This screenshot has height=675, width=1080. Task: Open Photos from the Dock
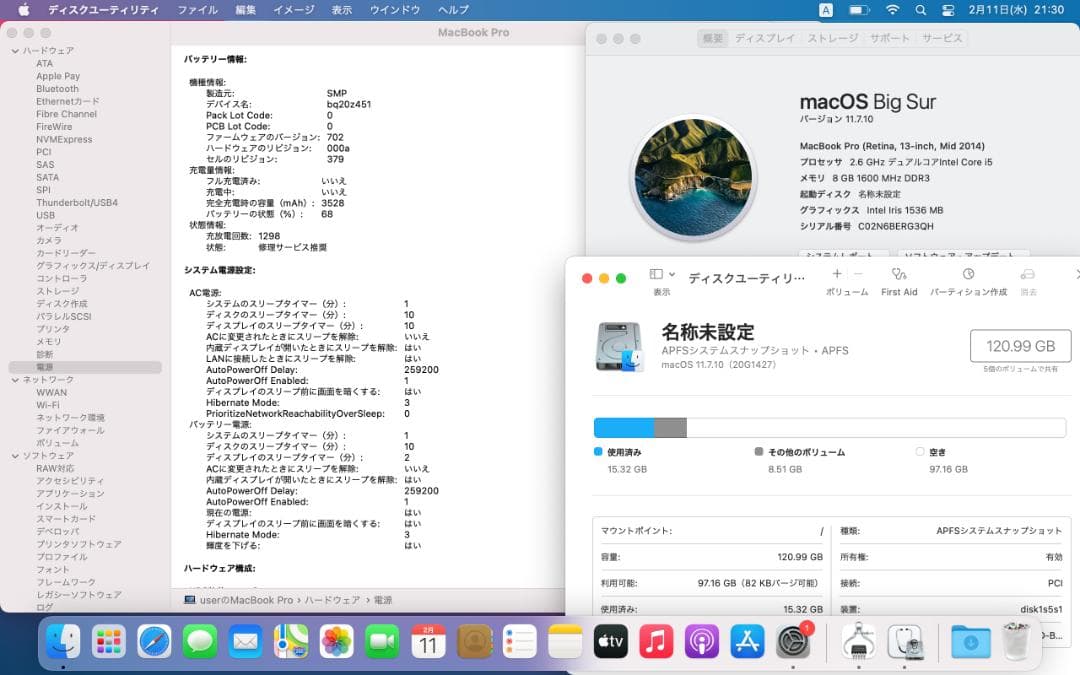(336, 641)
